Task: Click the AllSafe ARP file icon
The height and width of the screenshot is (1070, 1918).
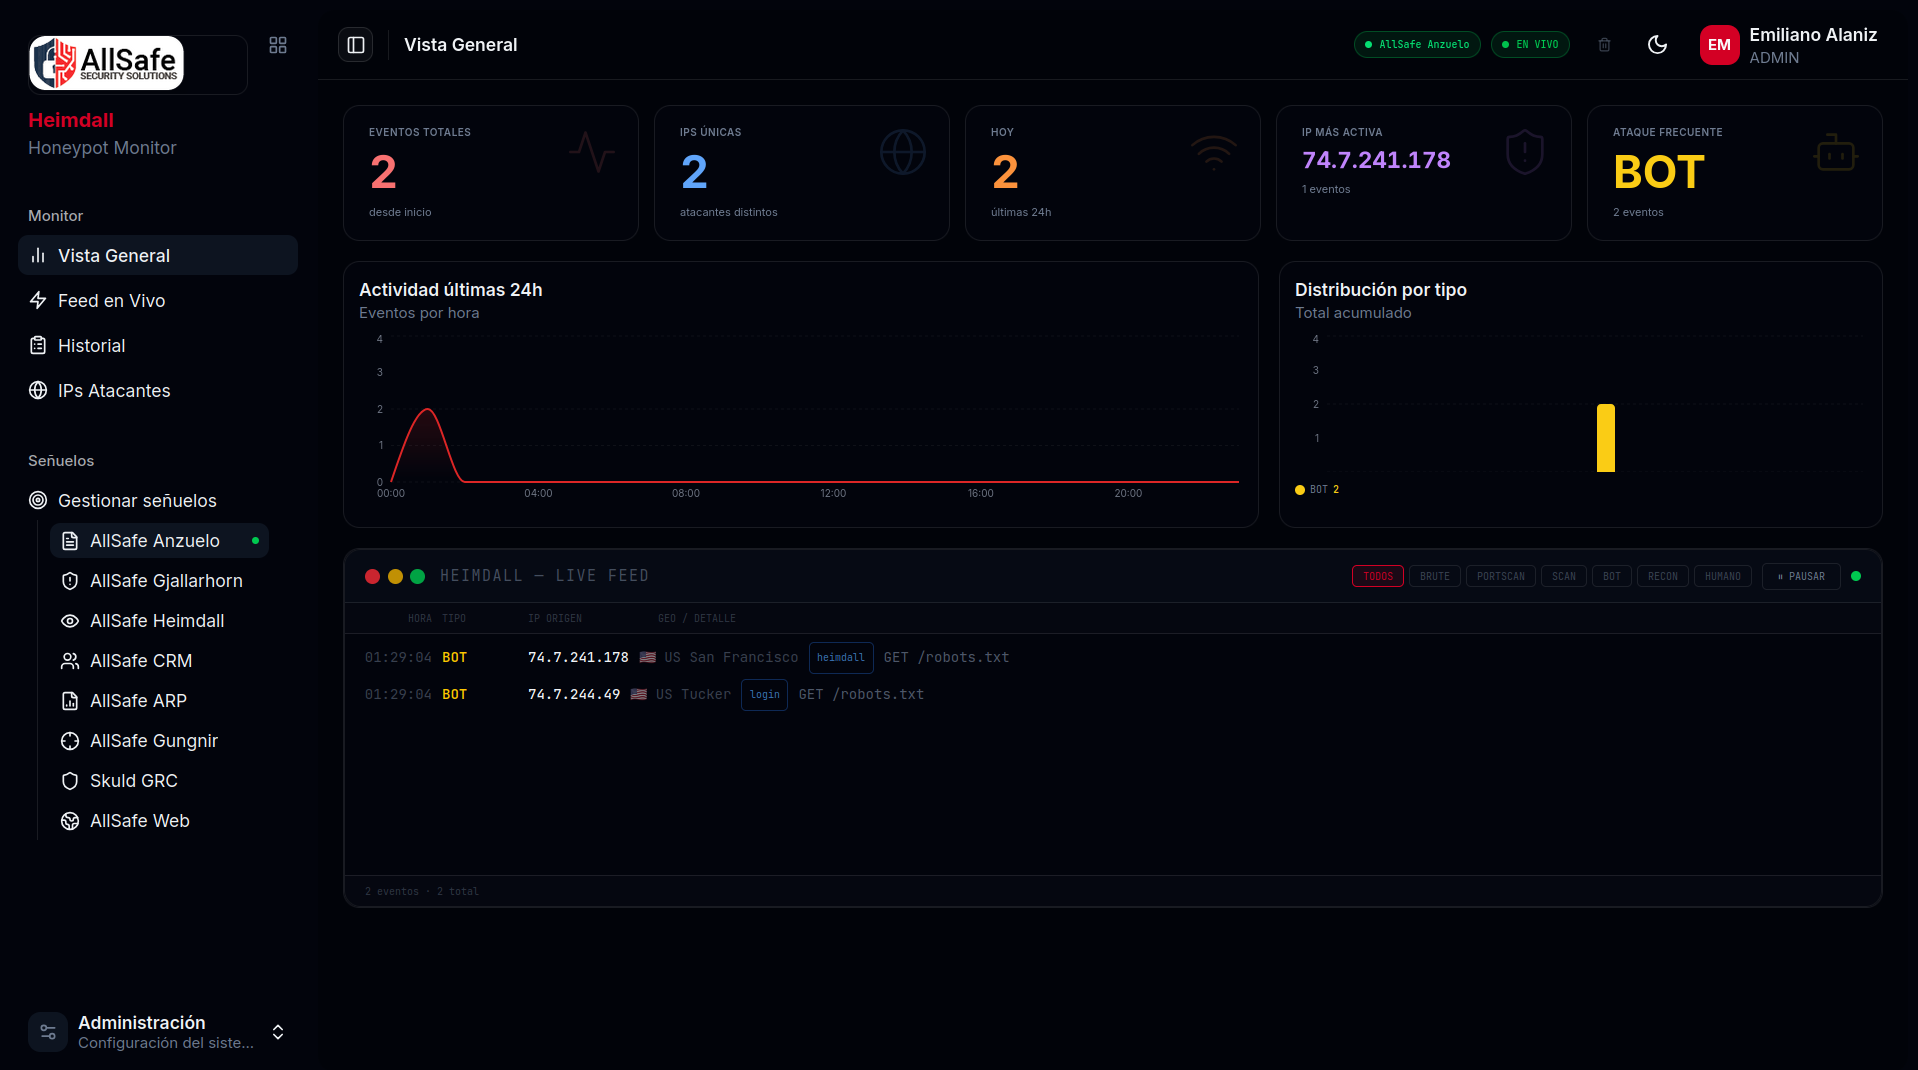Action: click(x=70, y=701)
